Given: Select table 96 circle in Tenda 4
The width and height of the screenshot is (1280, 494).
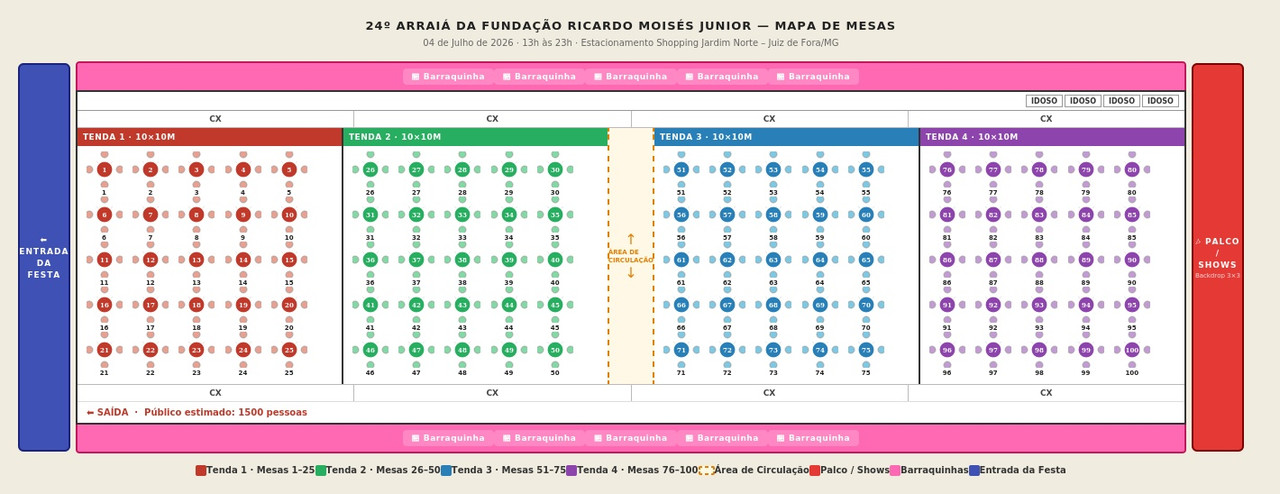Looking at the screenshot, I should [x=947, y=350].
